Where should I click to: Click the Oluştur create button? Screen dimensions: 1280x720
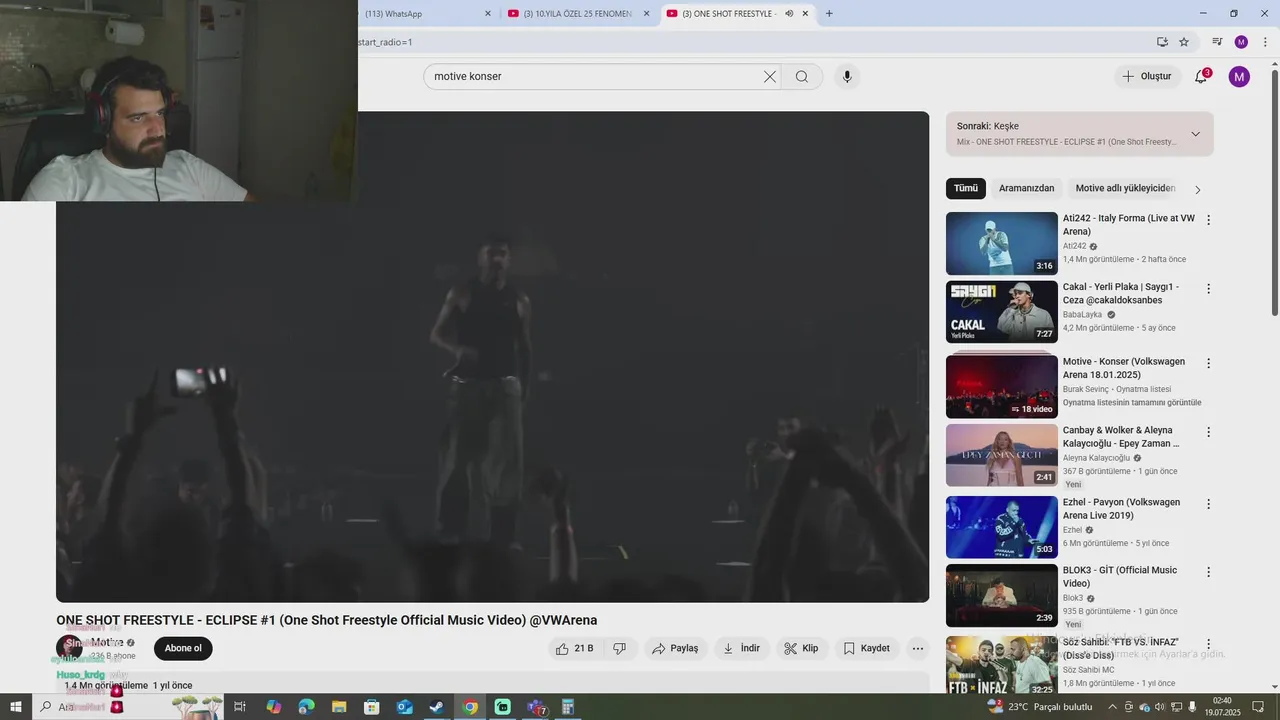click(1146, 76)
